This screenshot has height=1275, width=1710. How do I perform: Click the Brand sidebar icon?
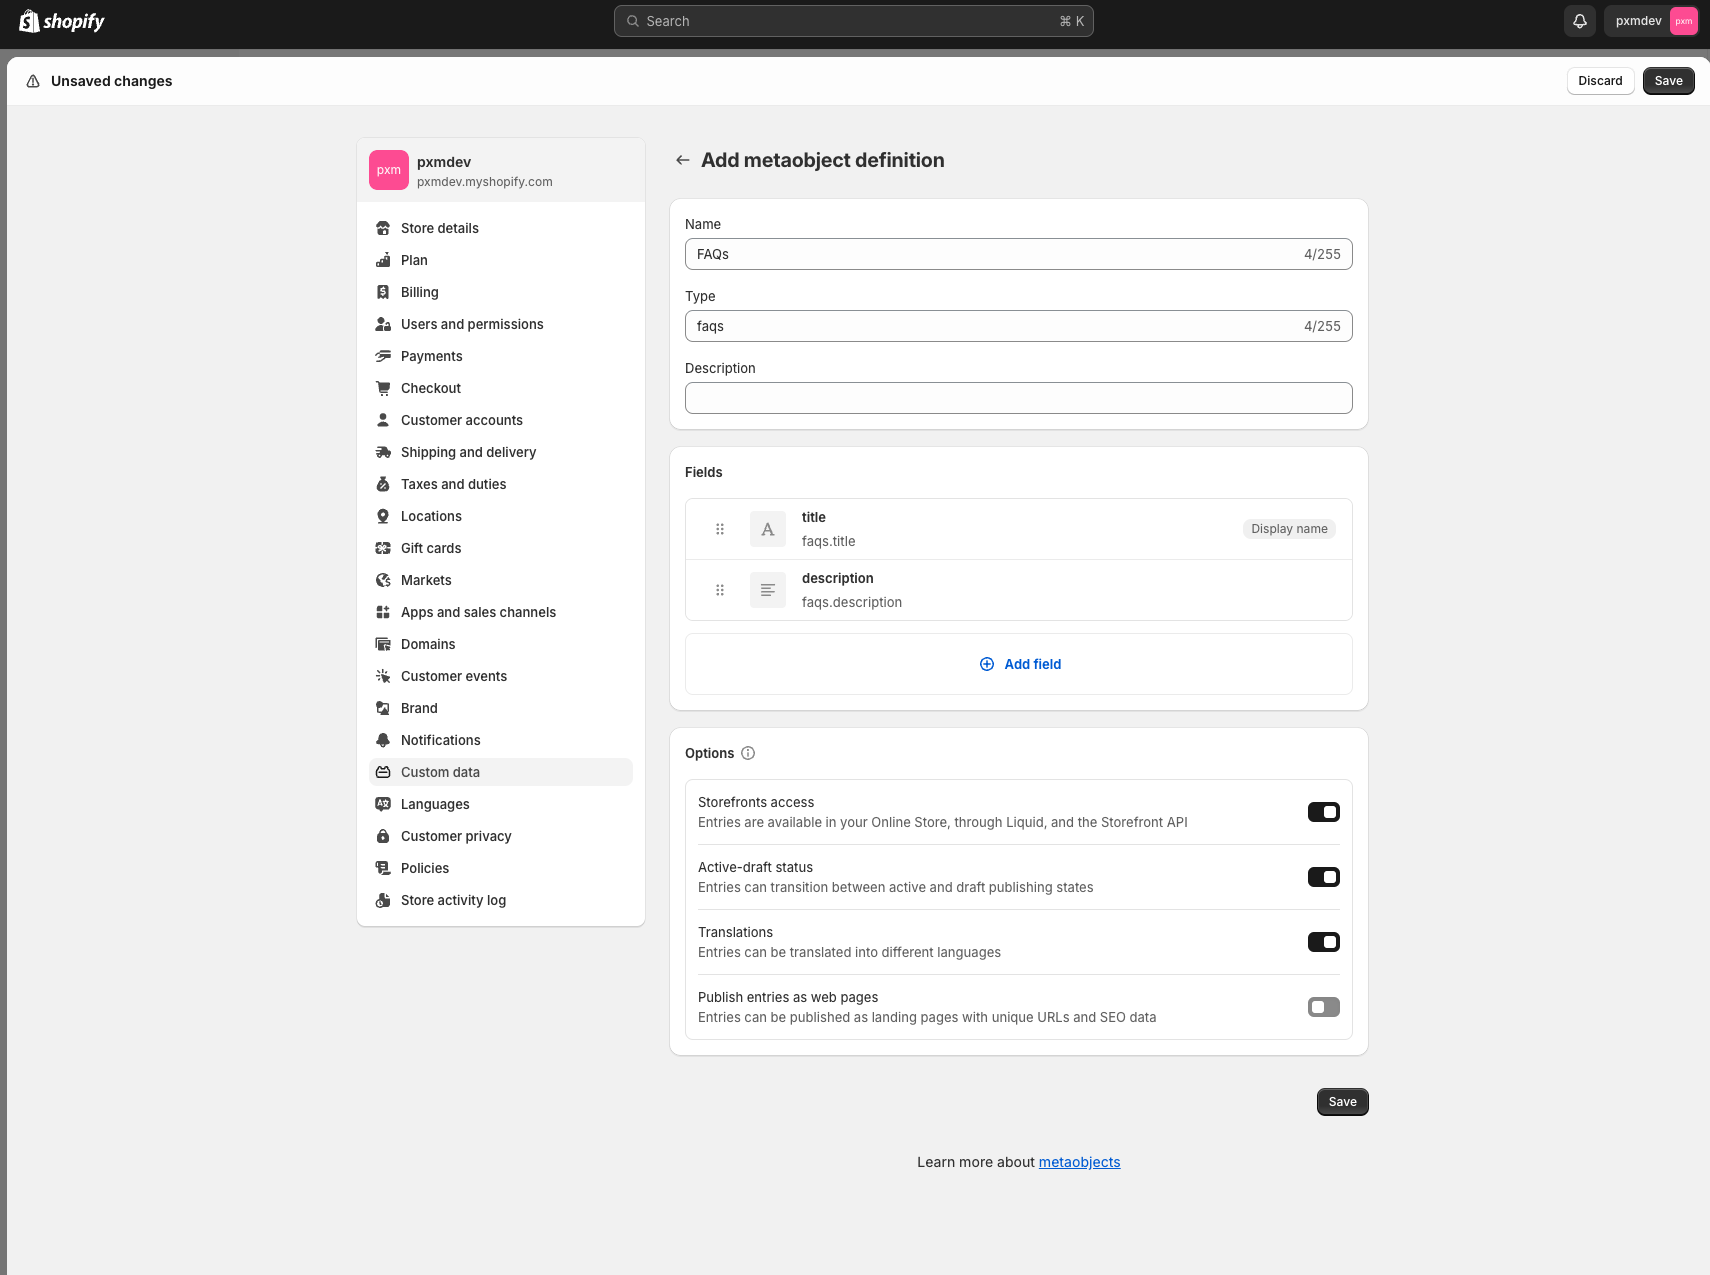click(383, 708)
